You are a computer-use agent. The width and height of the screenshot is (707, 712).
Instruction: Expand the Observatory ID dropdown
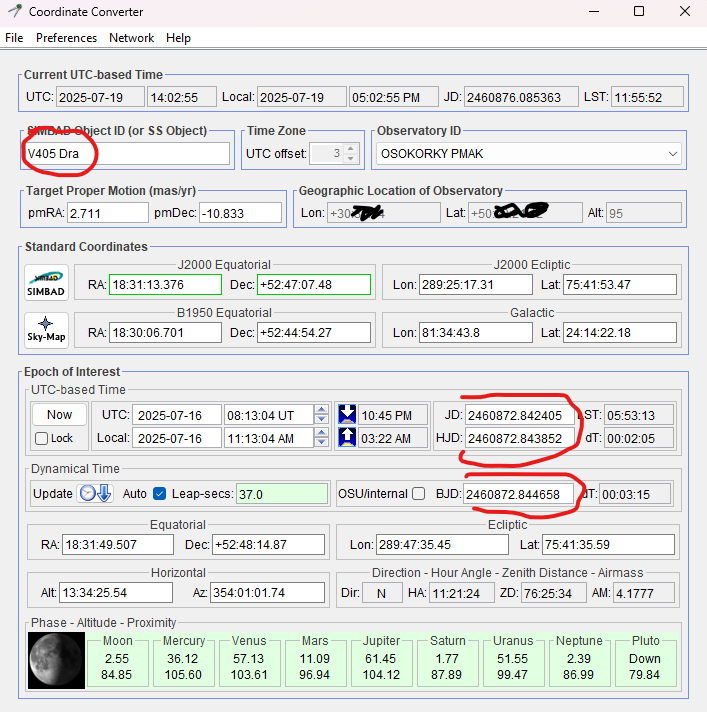point(672,154)
